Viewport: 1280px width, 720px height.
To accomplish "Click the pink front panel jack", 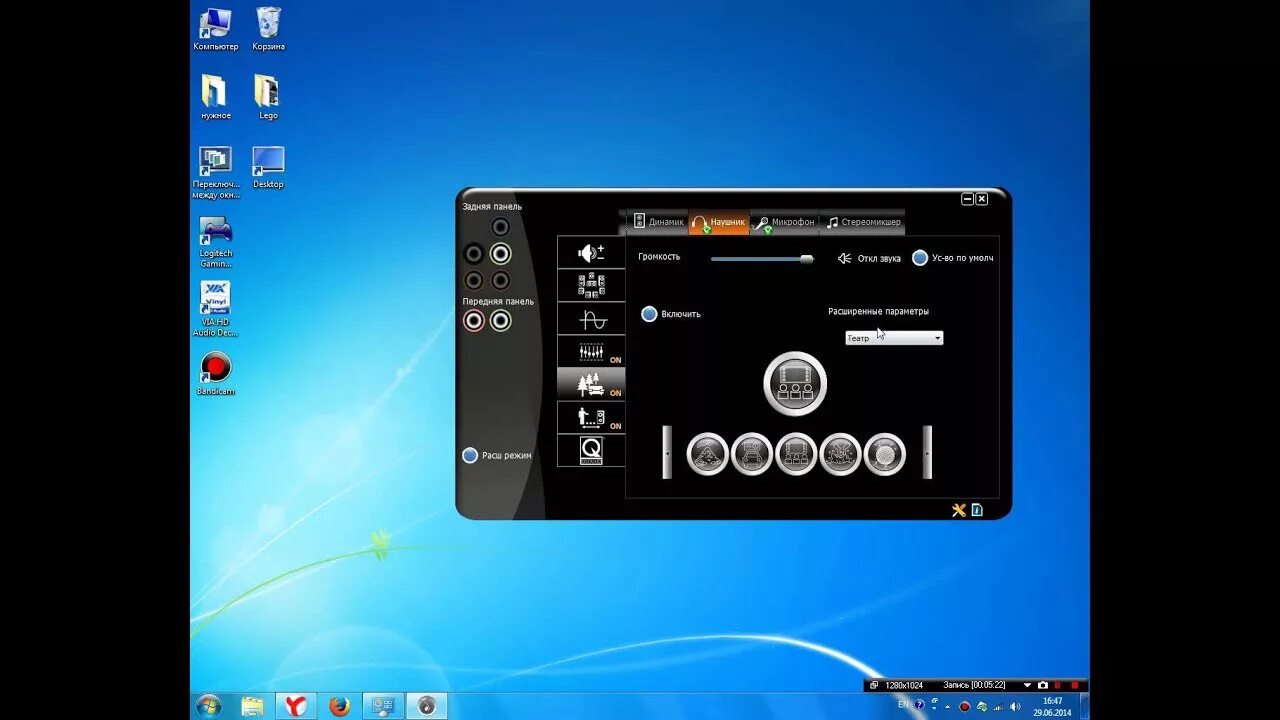I will tap(474, 320).
